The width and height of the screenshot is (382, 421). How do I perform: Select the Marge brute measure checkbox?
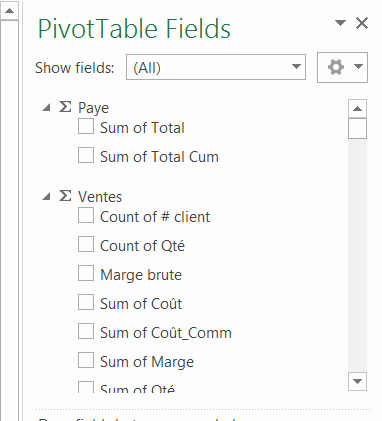(86, 273)
